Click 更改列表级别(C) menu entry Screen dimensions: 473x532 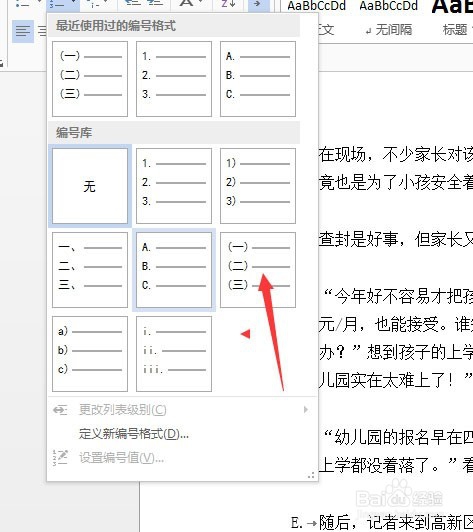tap(183, 410)
